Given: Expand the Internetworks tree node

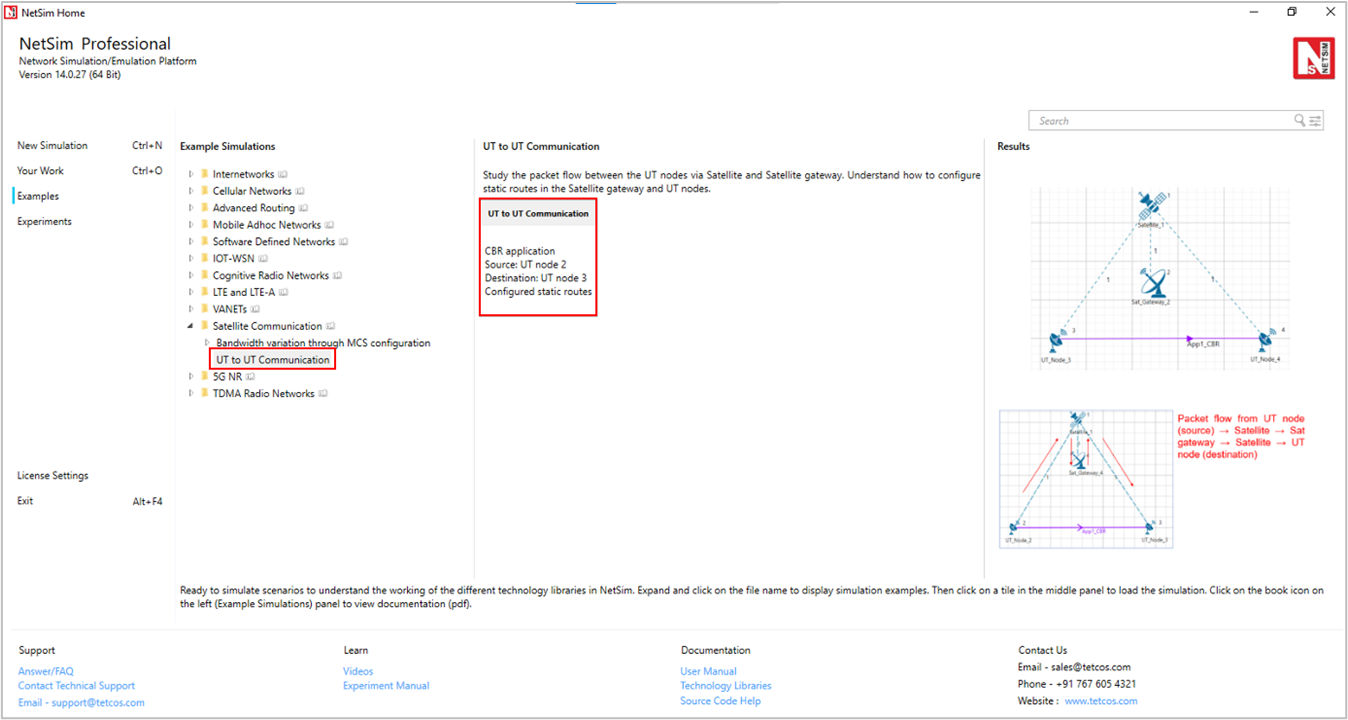Looking at the screenshot, I should [191, 175].
